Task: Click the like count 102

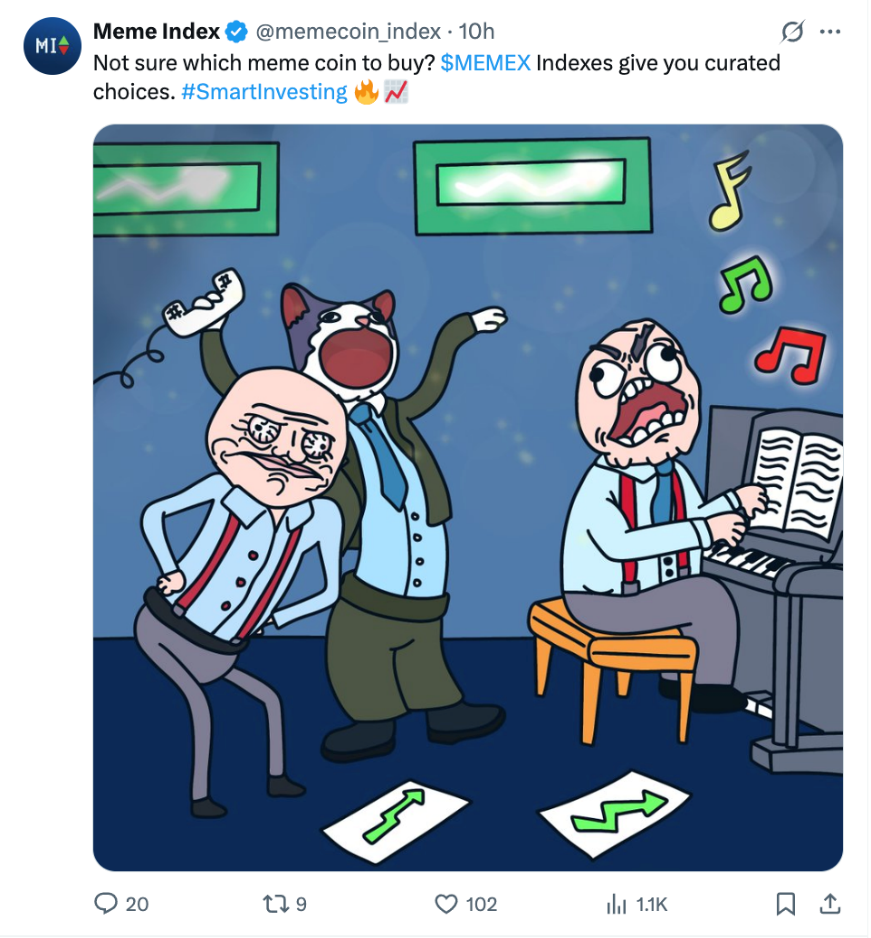Action: coord(482,904)
